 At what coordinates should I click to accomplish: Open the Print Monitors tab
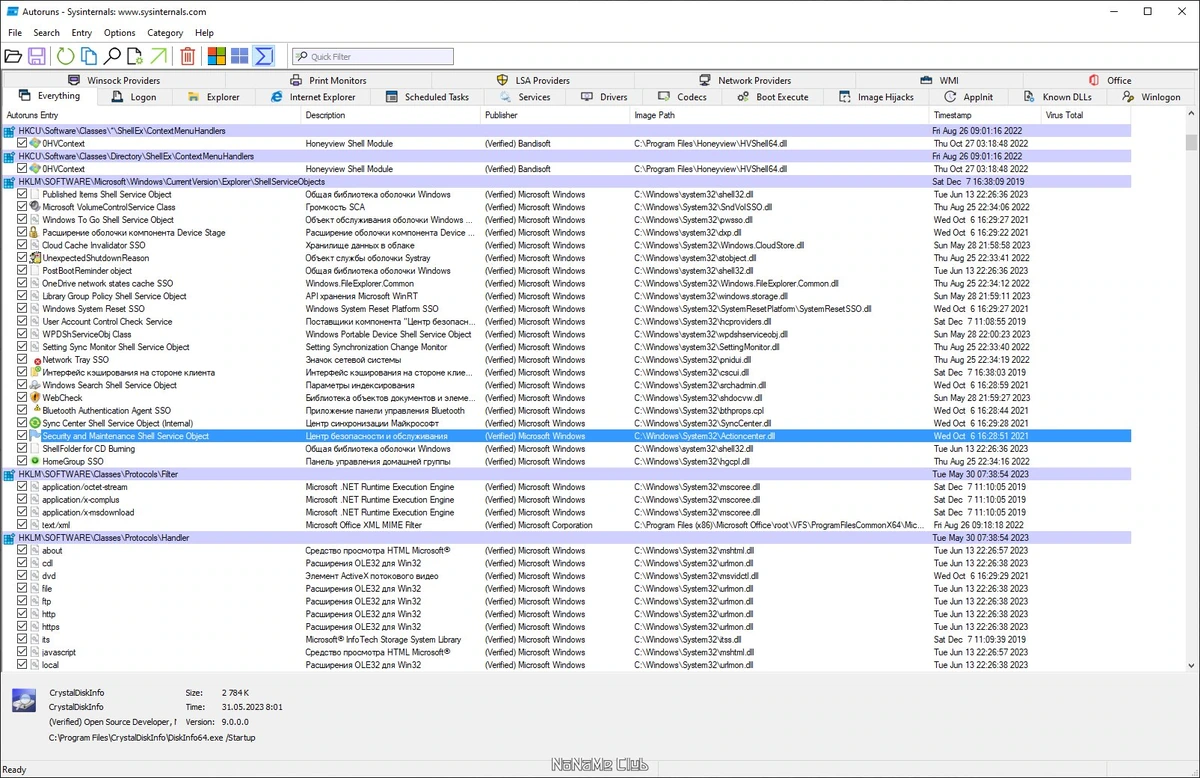coord(329,80)
